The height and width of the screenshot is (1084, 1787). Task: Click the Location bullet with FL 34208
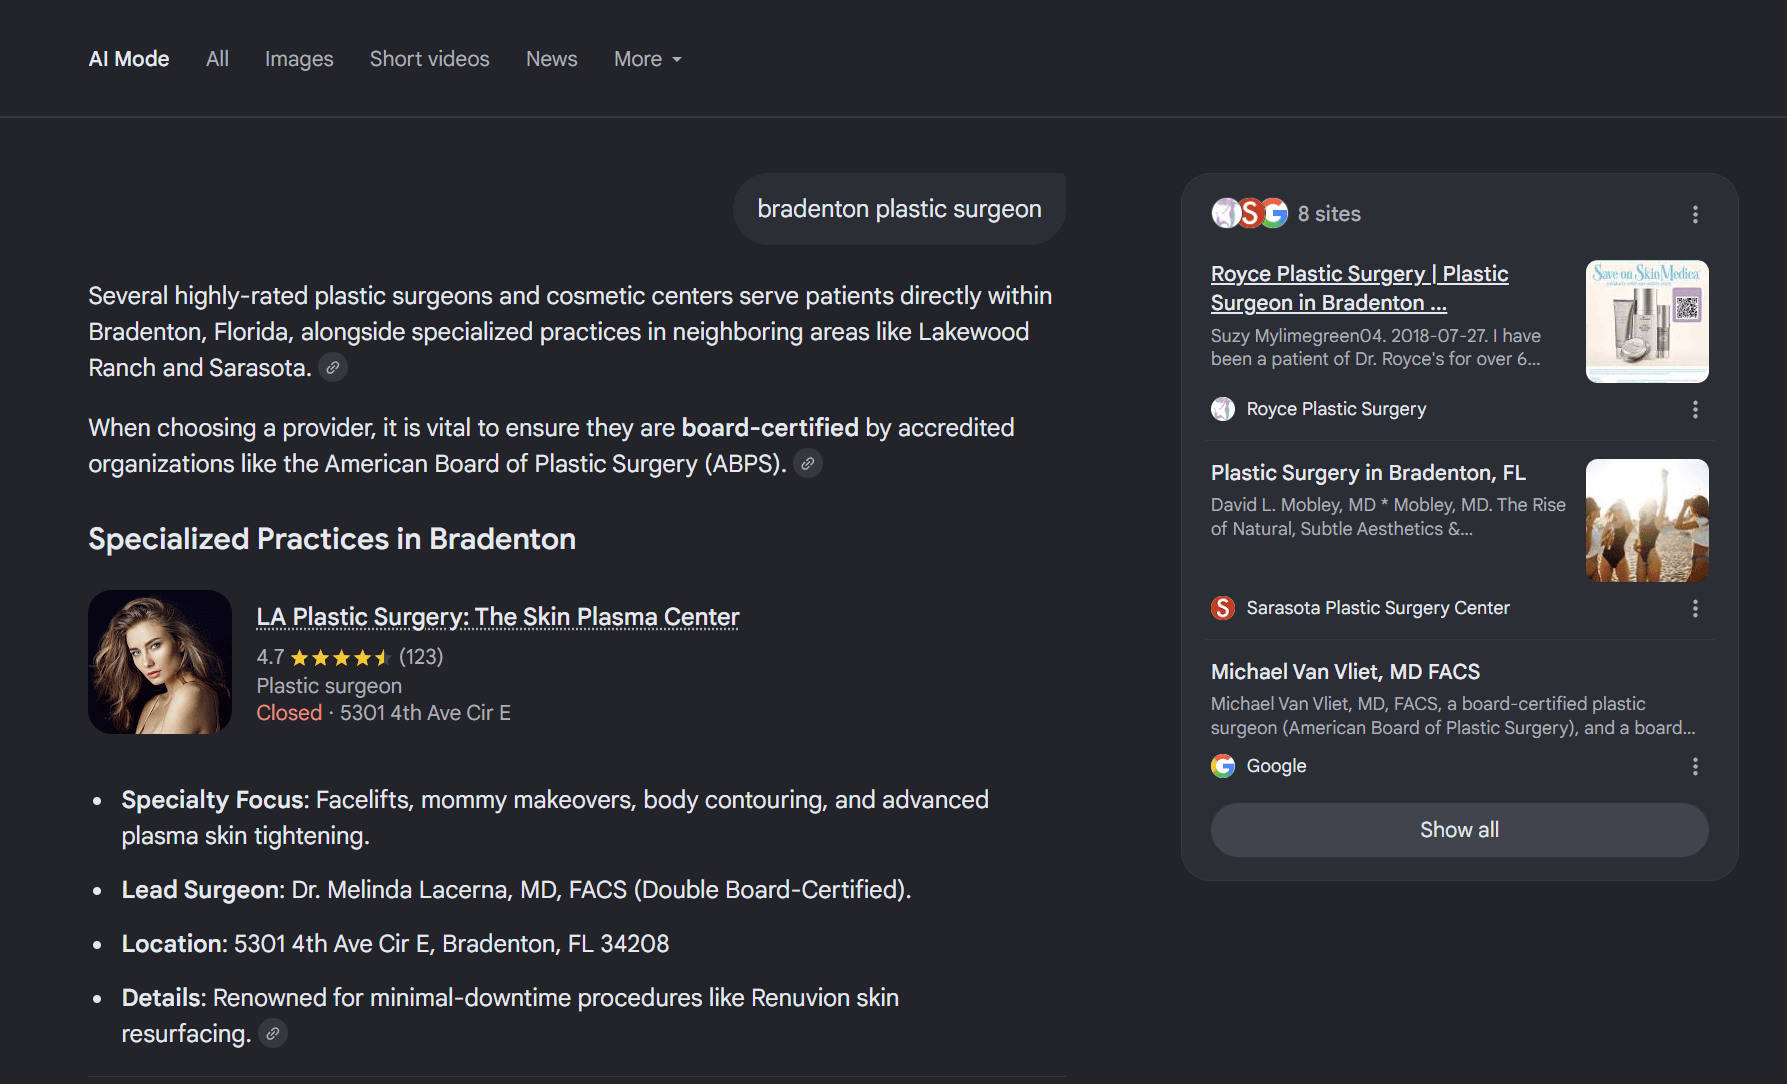(x=395, y=944)
